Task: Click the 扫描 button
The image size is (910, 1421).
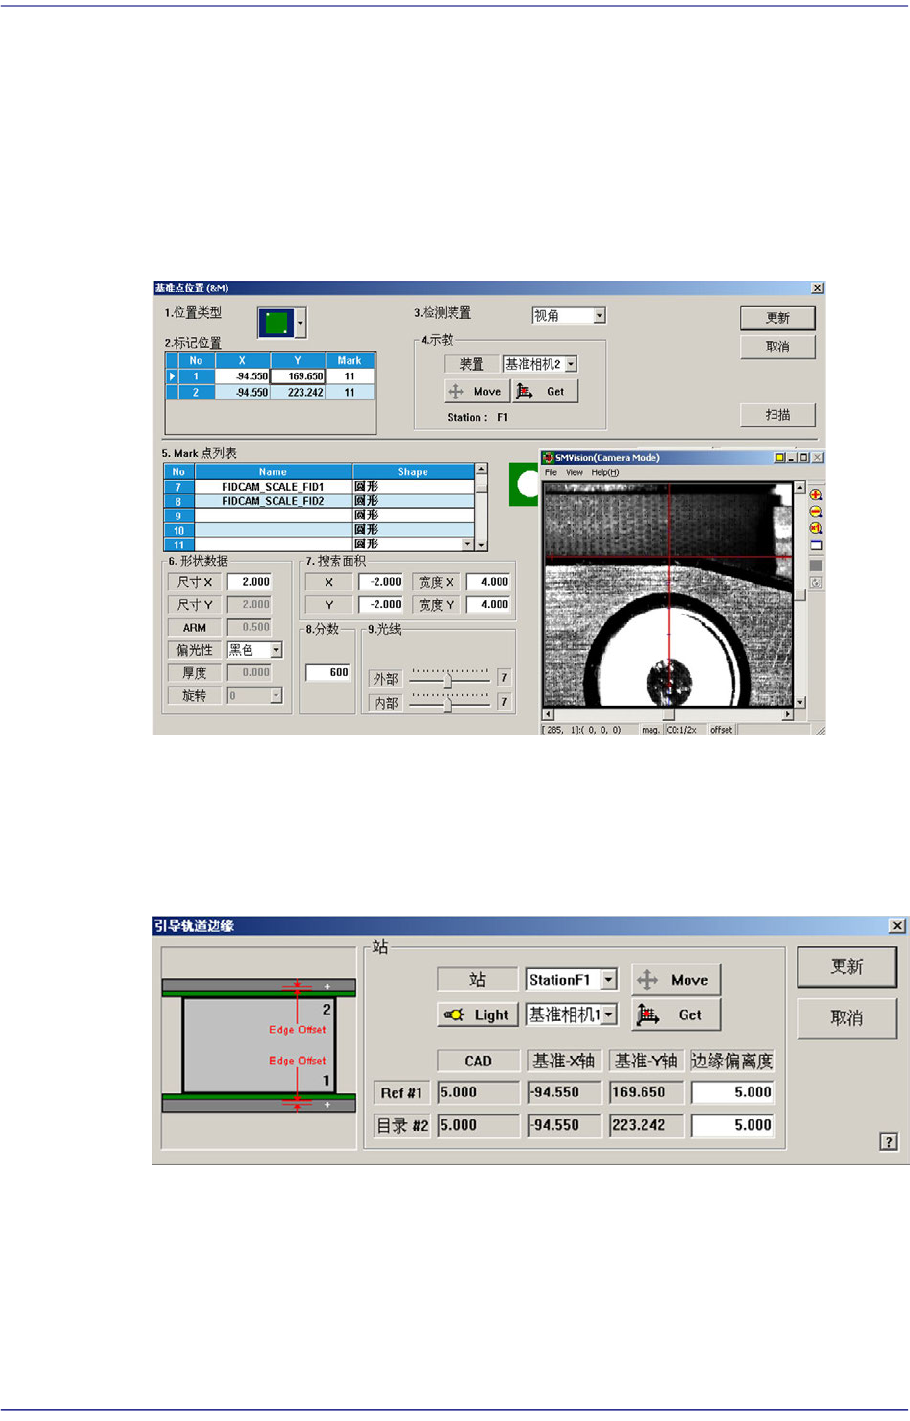Action: point(777,415)
